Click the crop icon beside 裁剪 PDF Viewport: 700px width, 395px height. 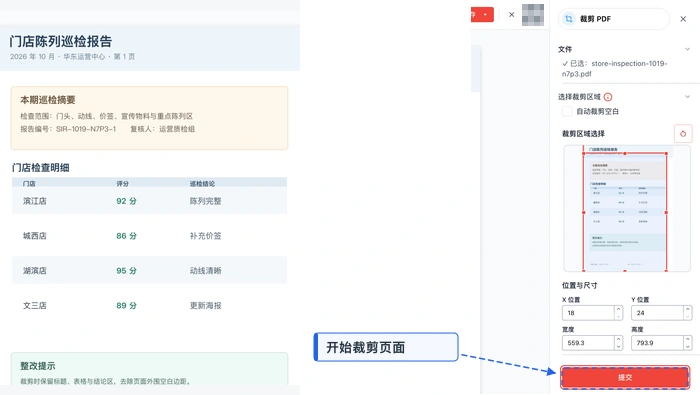point(569,19)
